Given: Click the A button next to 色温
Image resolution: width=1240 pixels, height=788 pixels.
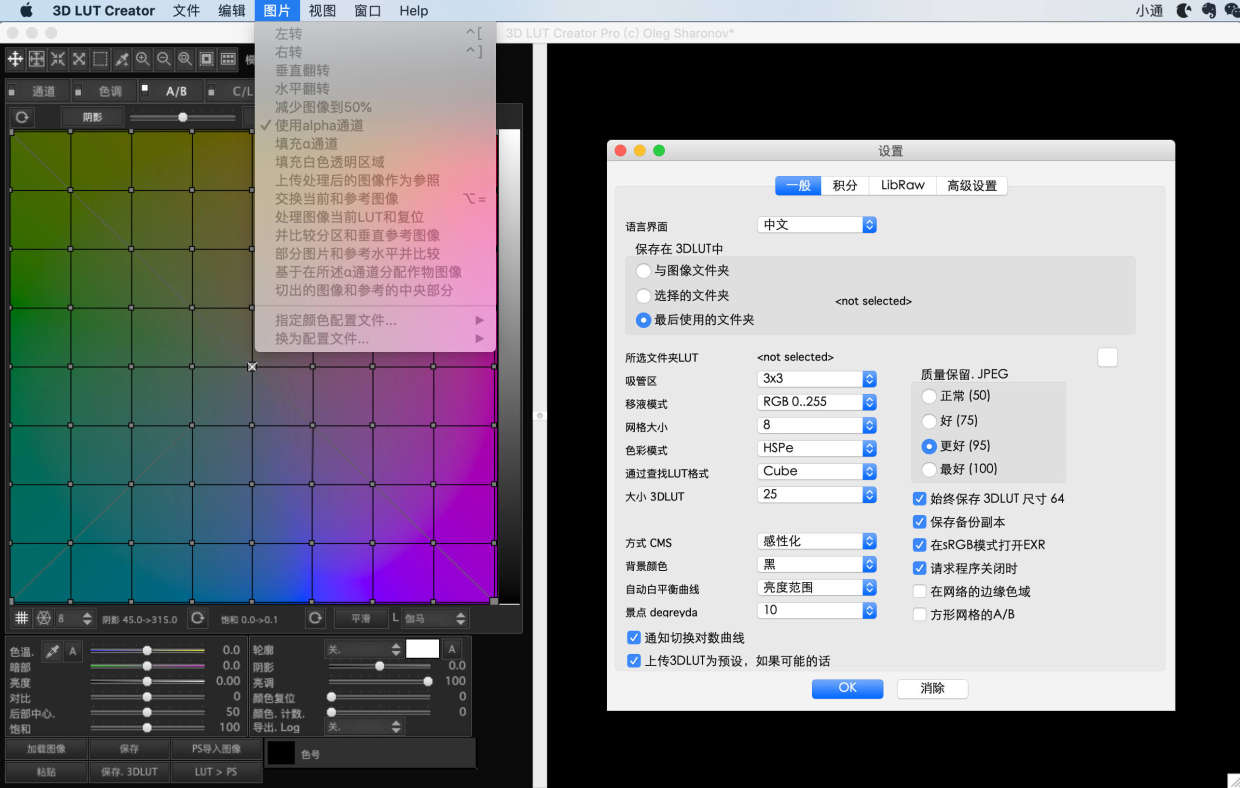Looking at the screenshot, I should click(73, 651).
